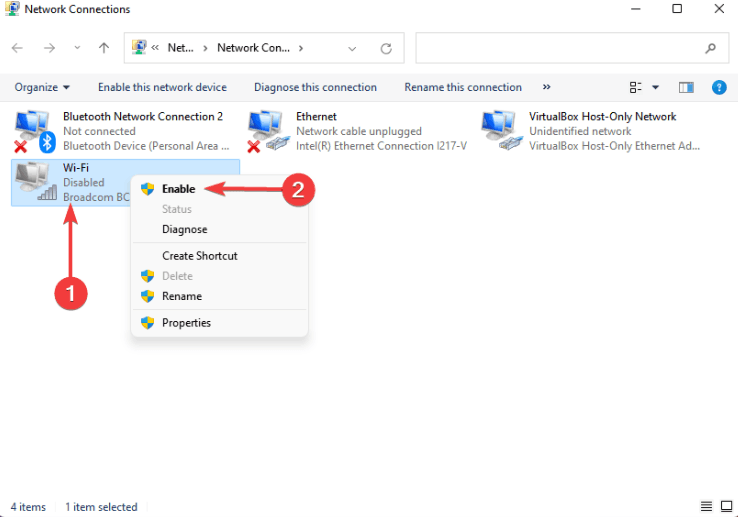Open the Help question mark icon
The image size is (738, 517).
pyautogui.click(x=719, y=87)
